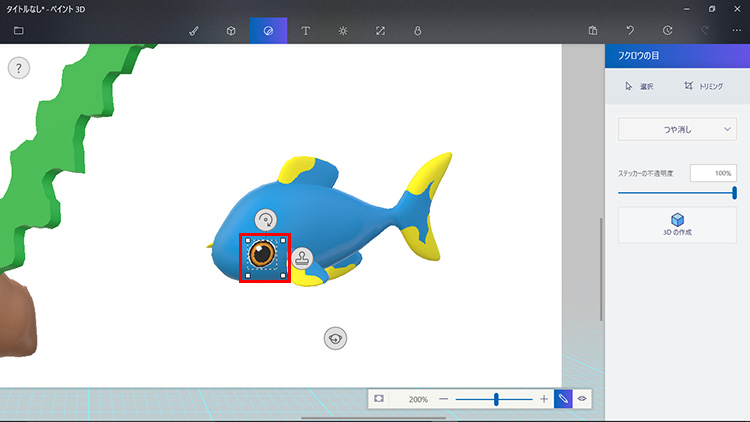Toggle the pen edit mode button
Viewport: 750px width, 422px height.
[563, 398]
